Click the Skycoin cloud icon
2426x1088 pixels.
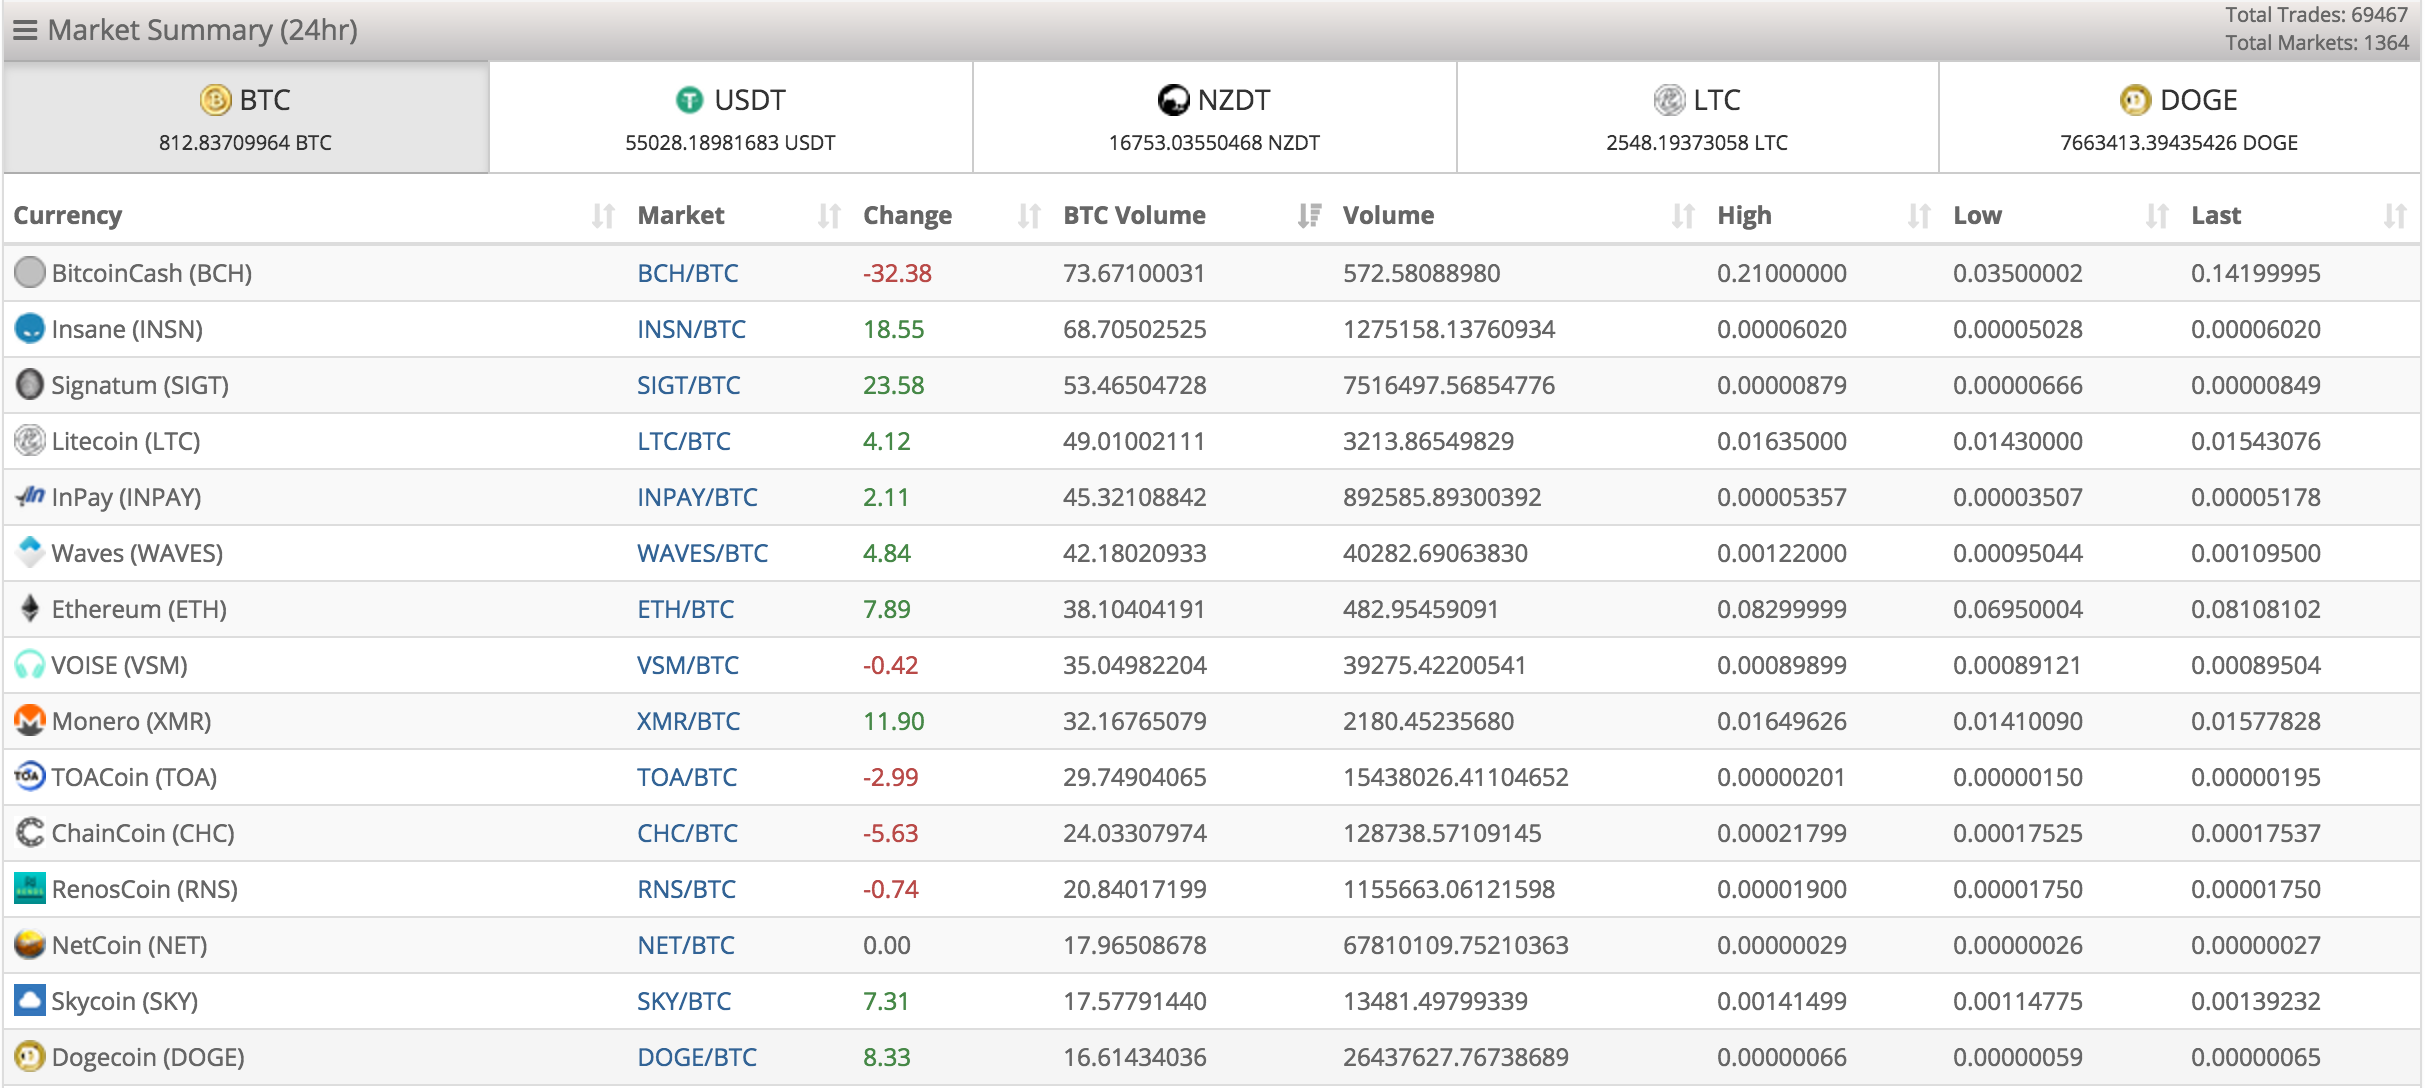pyautogui.click(x=30, y=1000)
